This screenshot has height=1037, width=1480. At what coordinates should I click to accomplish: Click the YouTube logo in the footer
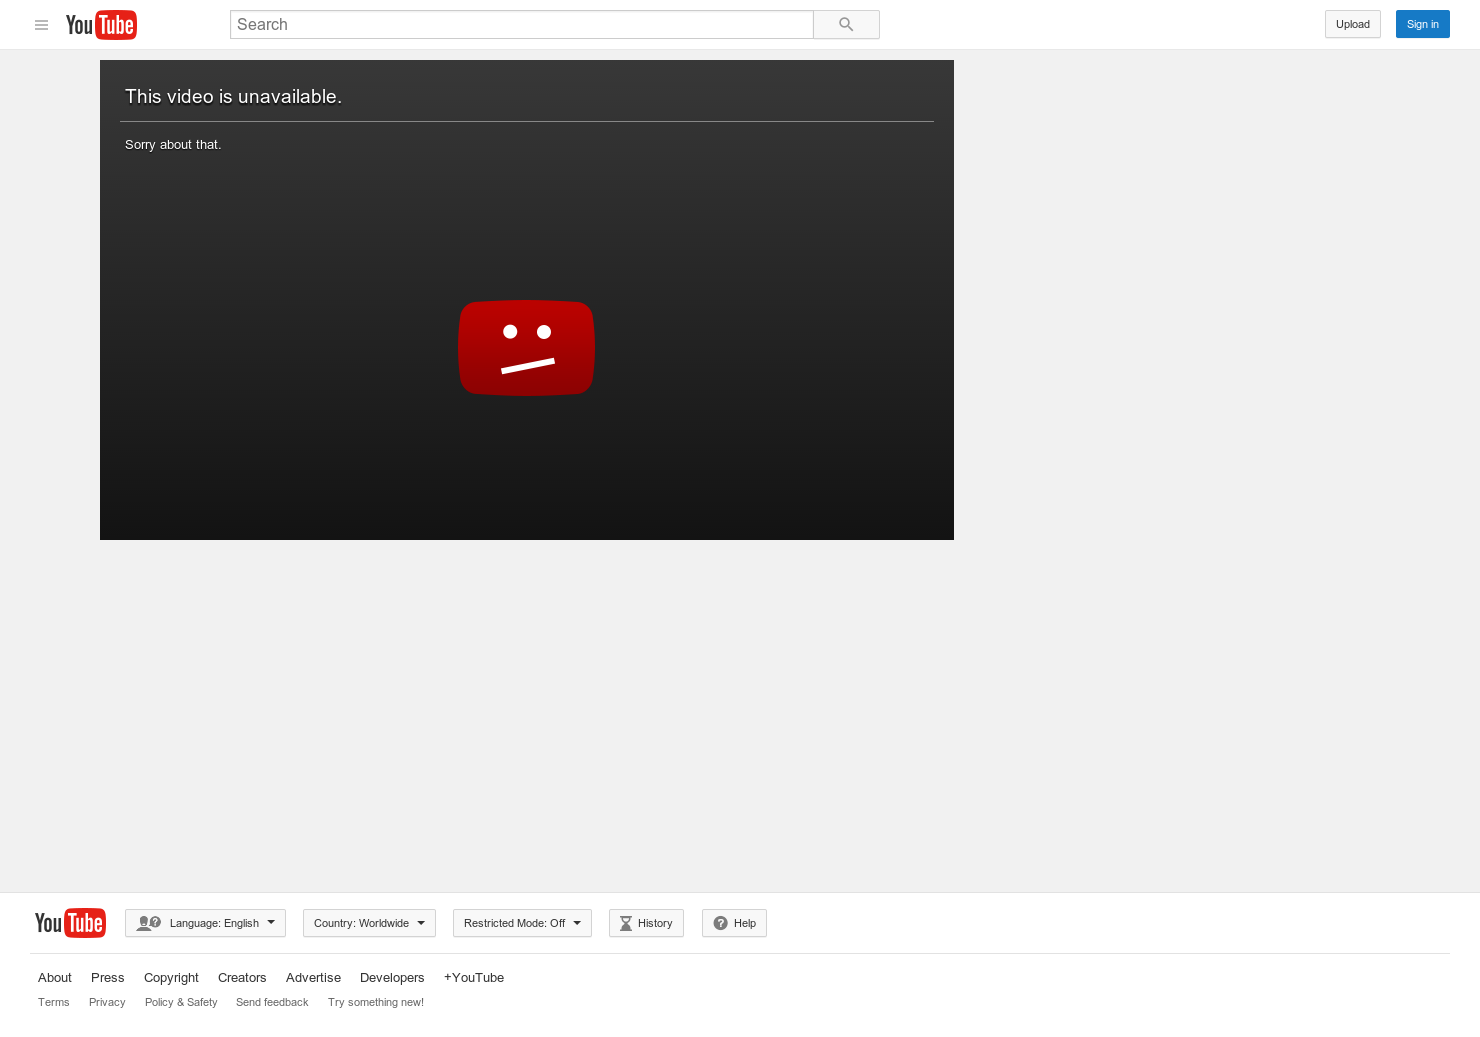coord(70,923)
